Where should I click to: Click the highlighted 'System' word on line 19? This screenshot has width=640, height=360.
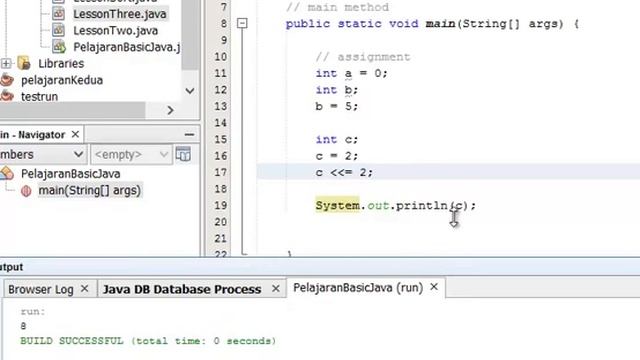pyautogui.click(x=337, y=205)
